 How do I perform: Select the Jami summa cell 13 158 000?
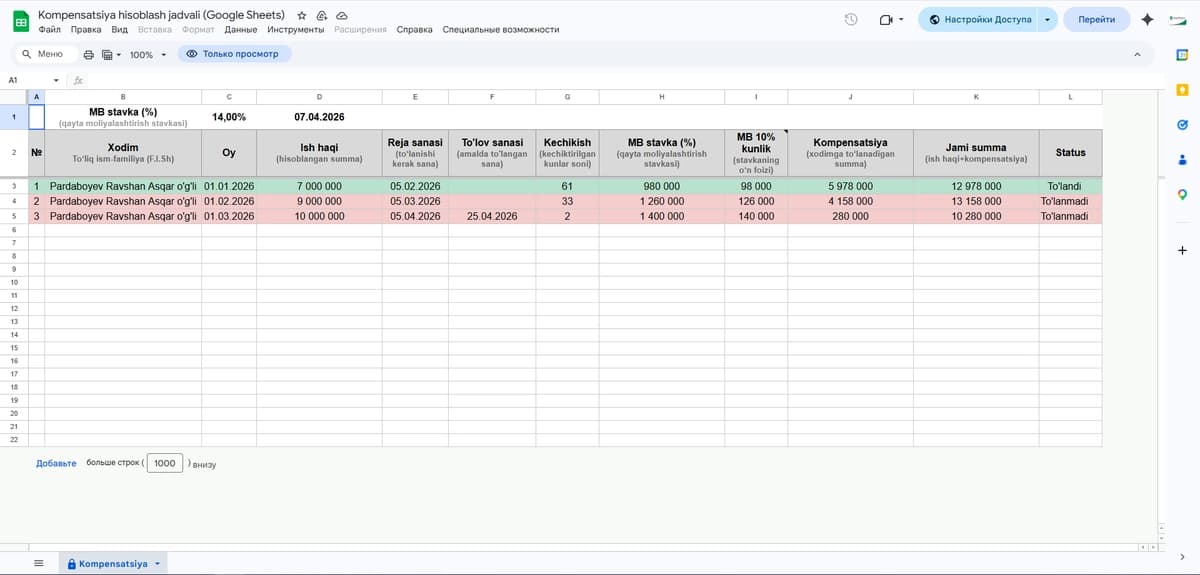(x=976, y=201)
